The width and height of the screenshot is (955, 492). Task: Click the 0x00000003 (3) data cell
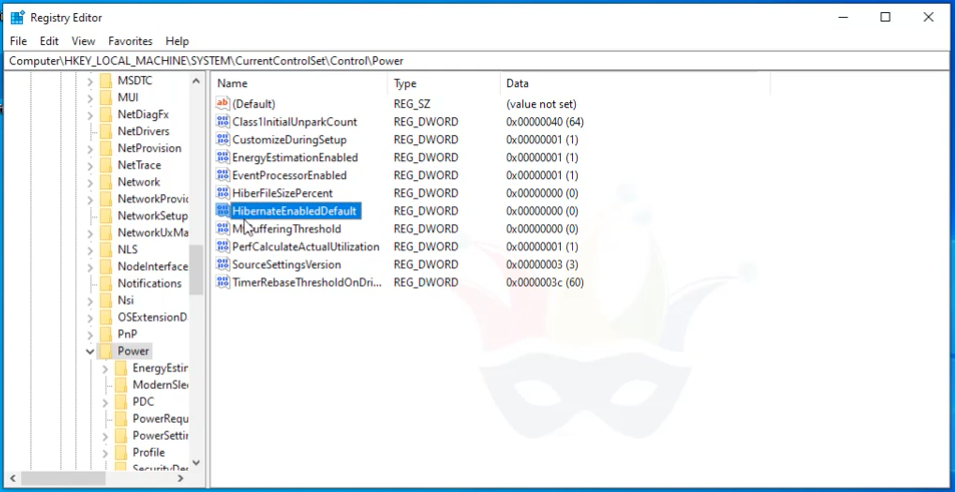pyautogui.click(x=543, y=264)
